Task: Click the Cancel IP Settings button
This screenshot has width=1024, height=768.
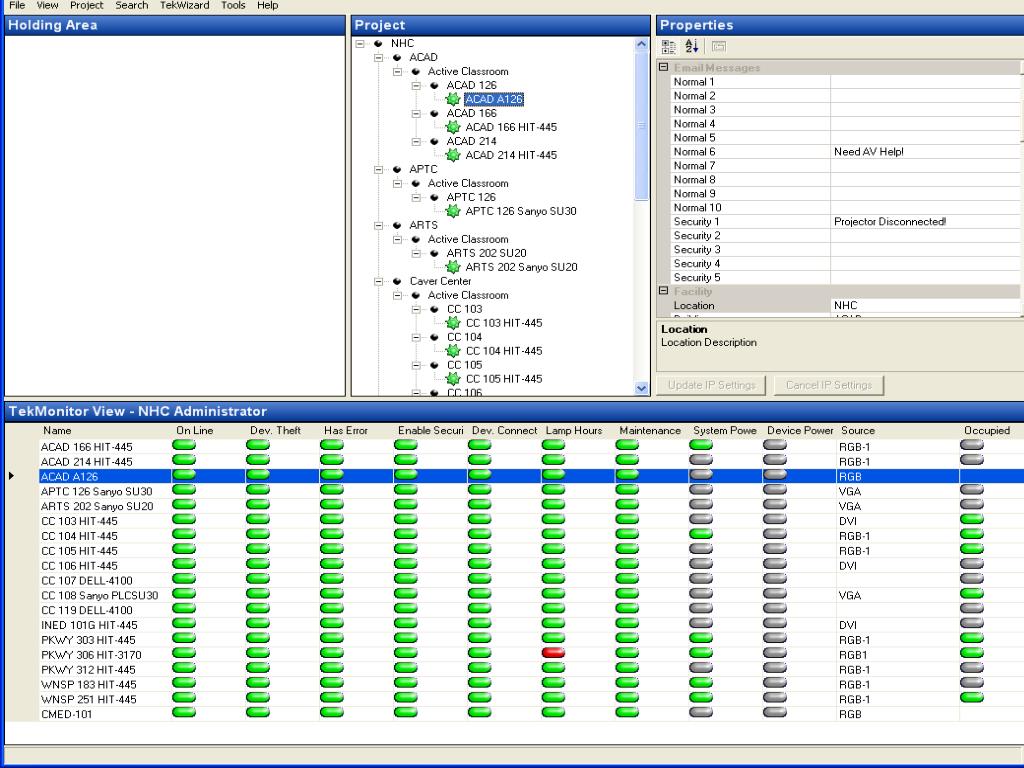Action: tap(829, 385)
